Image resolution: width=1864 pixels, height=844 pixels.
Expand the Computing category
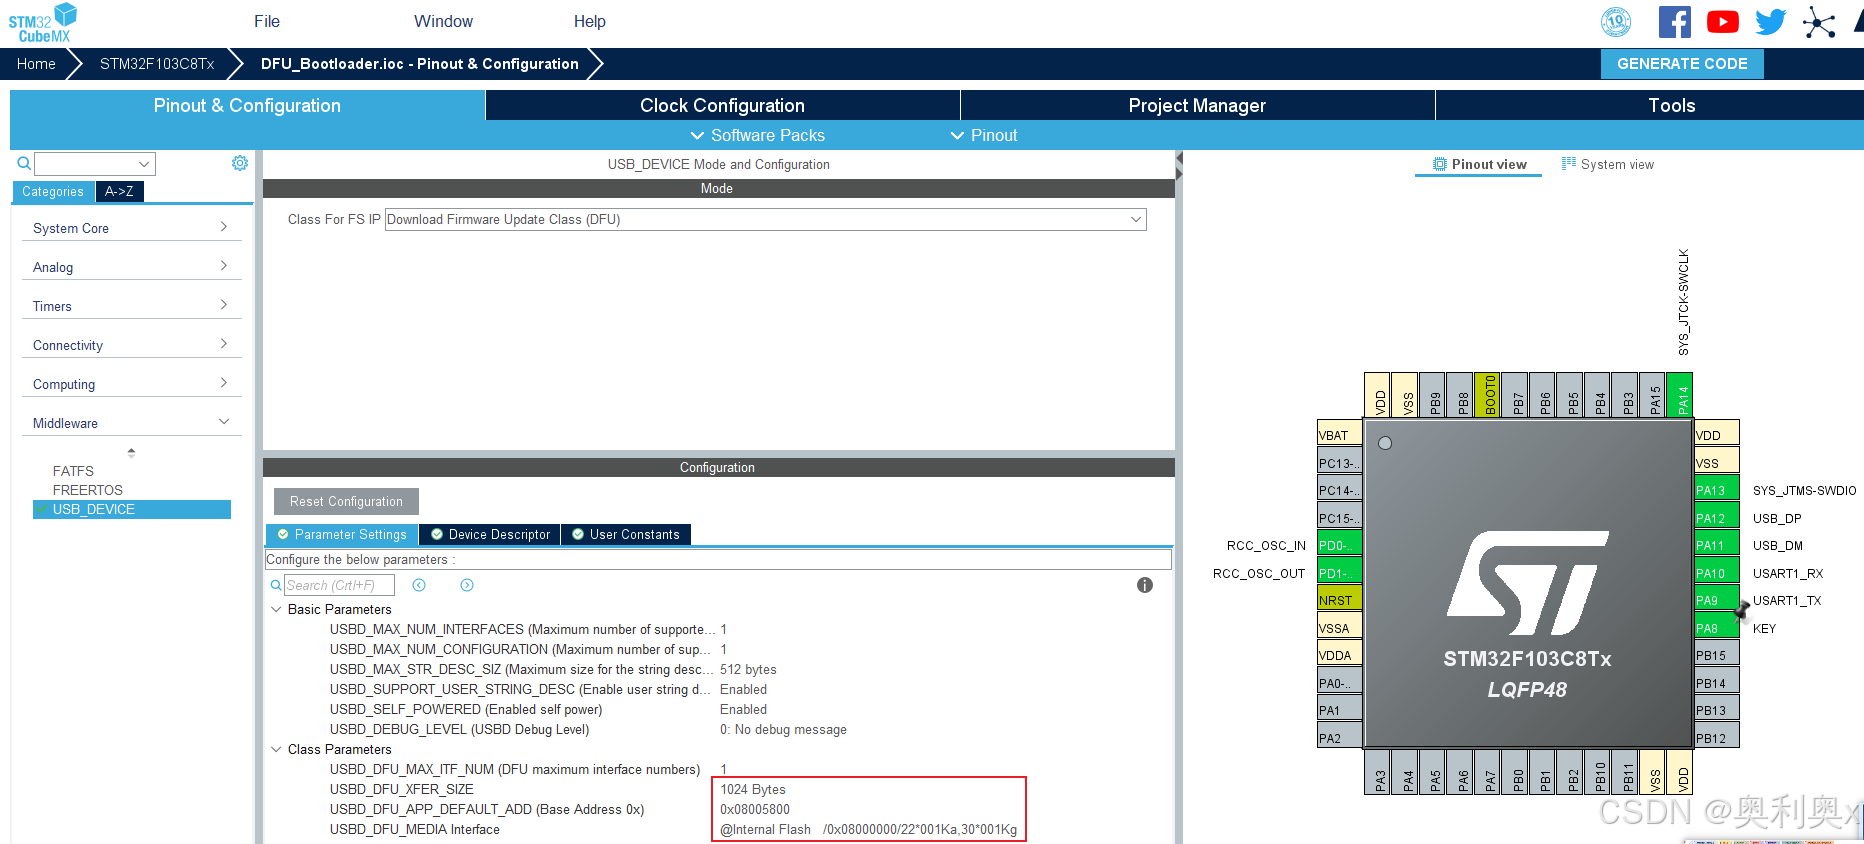pyautogui.click(x=131, y=384)
